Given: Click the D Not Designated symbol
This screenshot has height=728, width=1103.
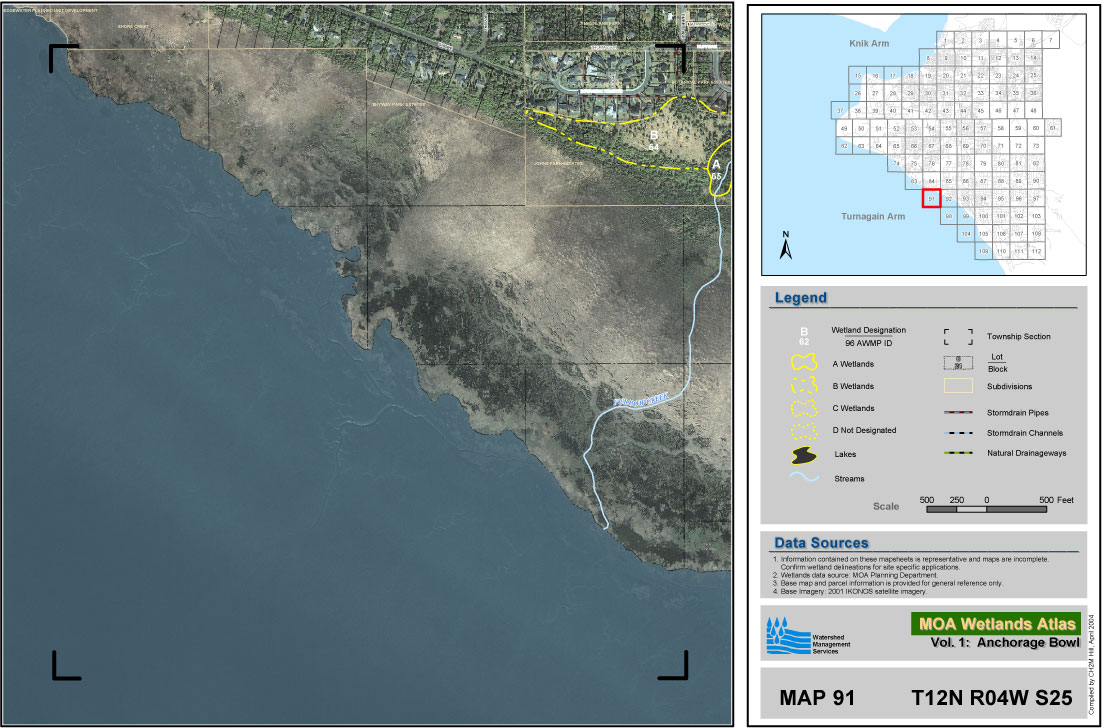Looking at the screenshot, I should pos(804,431).
